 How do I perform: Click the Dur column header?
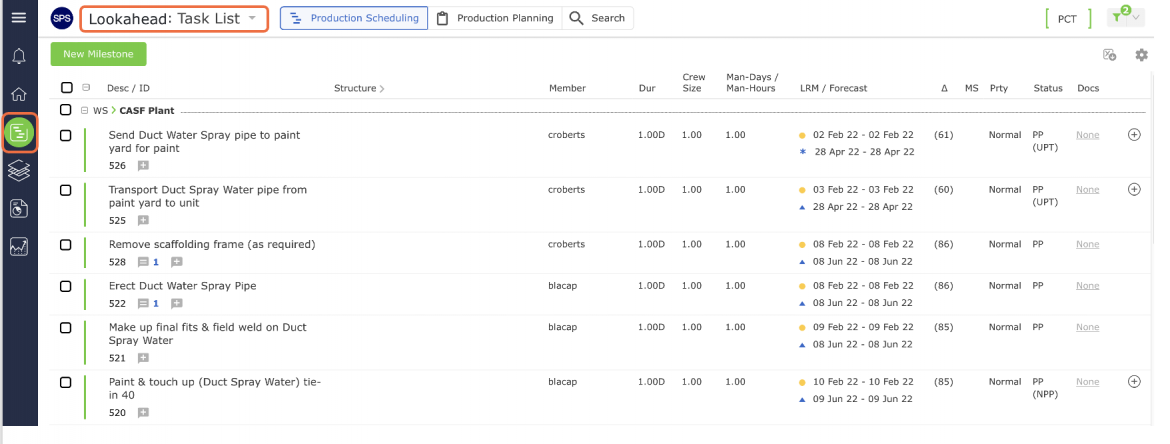(x=647, y=88)
